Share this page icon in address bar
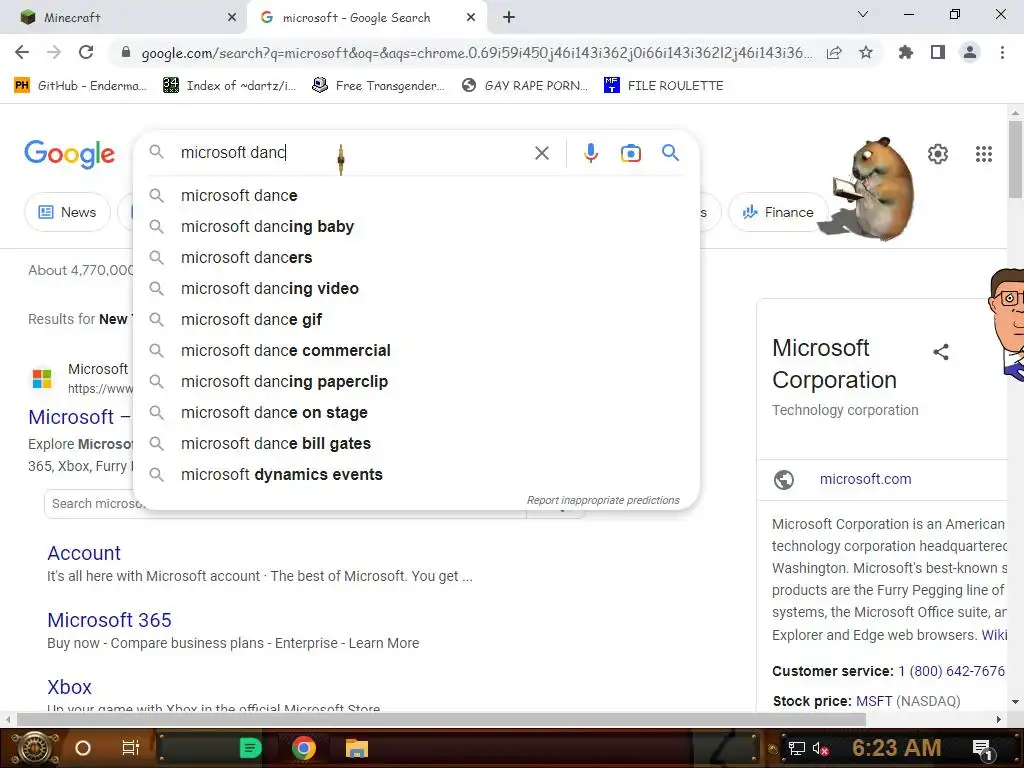This screenshot has width=1024, height=768. pyautogui.click(x=834, y=53)
